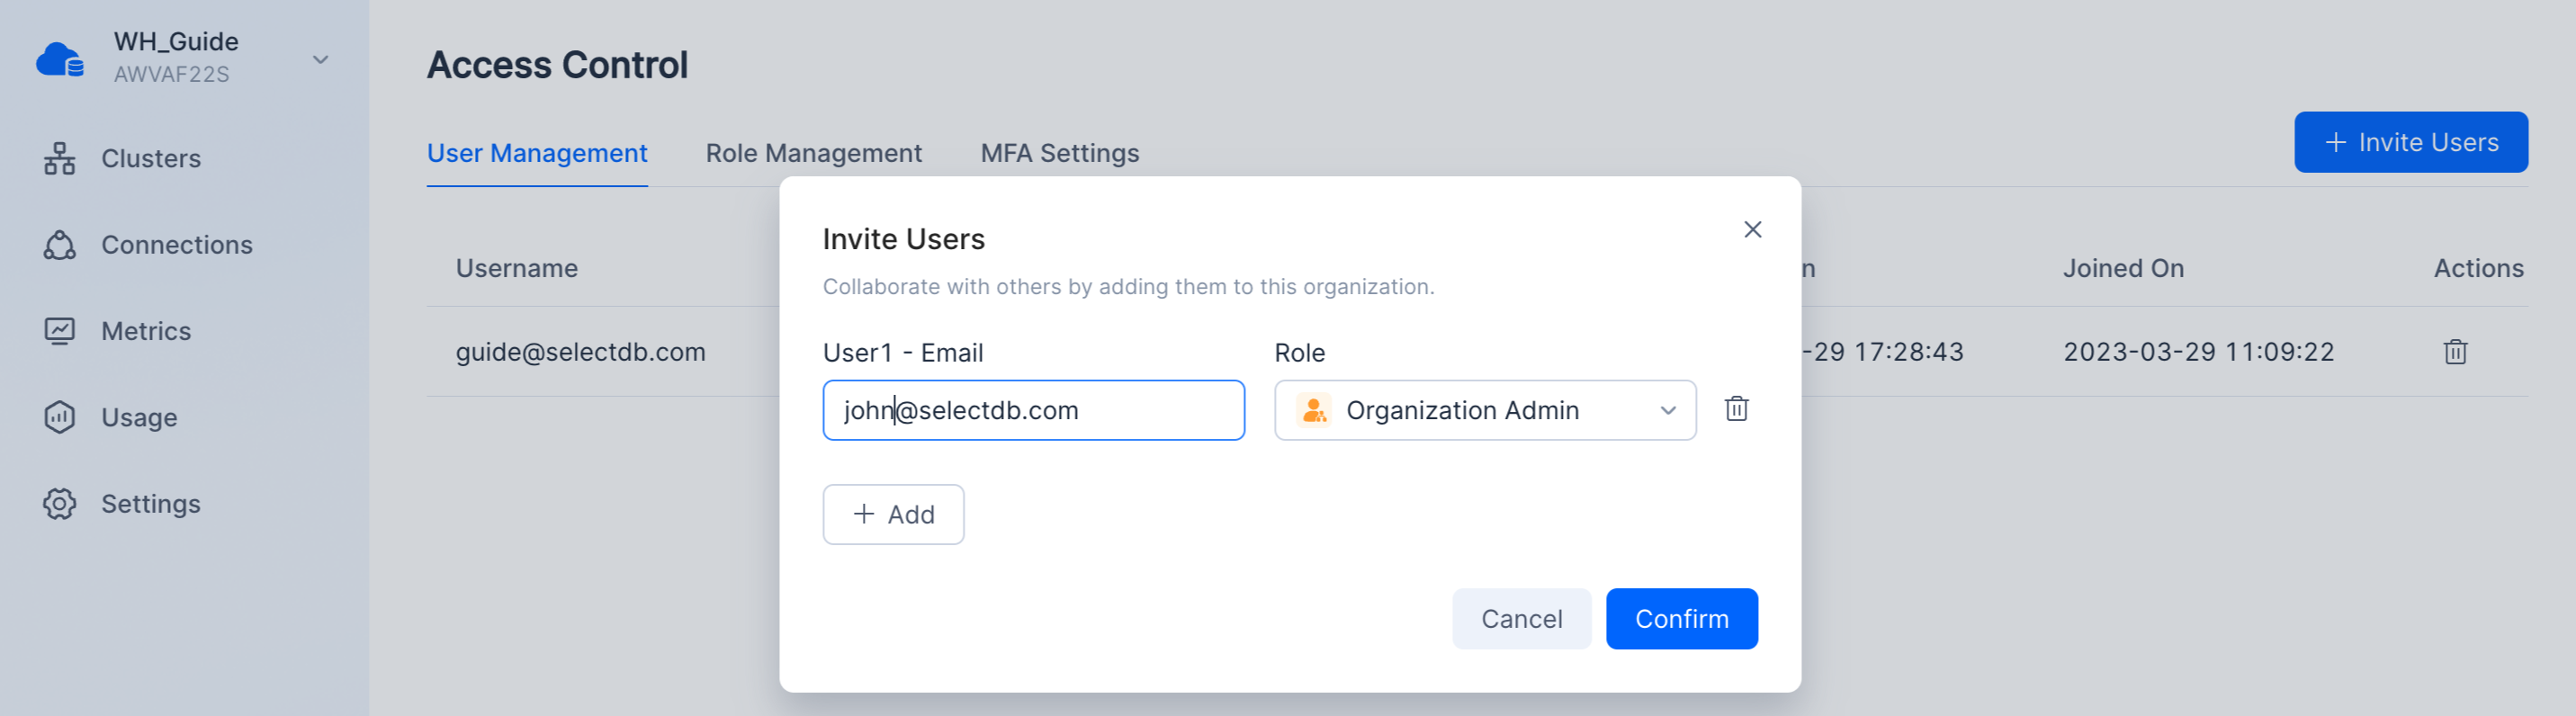This screenshot has width=2576, height=716.
Task: Click the User1 Email input field
Action: tap(1033, 410)
